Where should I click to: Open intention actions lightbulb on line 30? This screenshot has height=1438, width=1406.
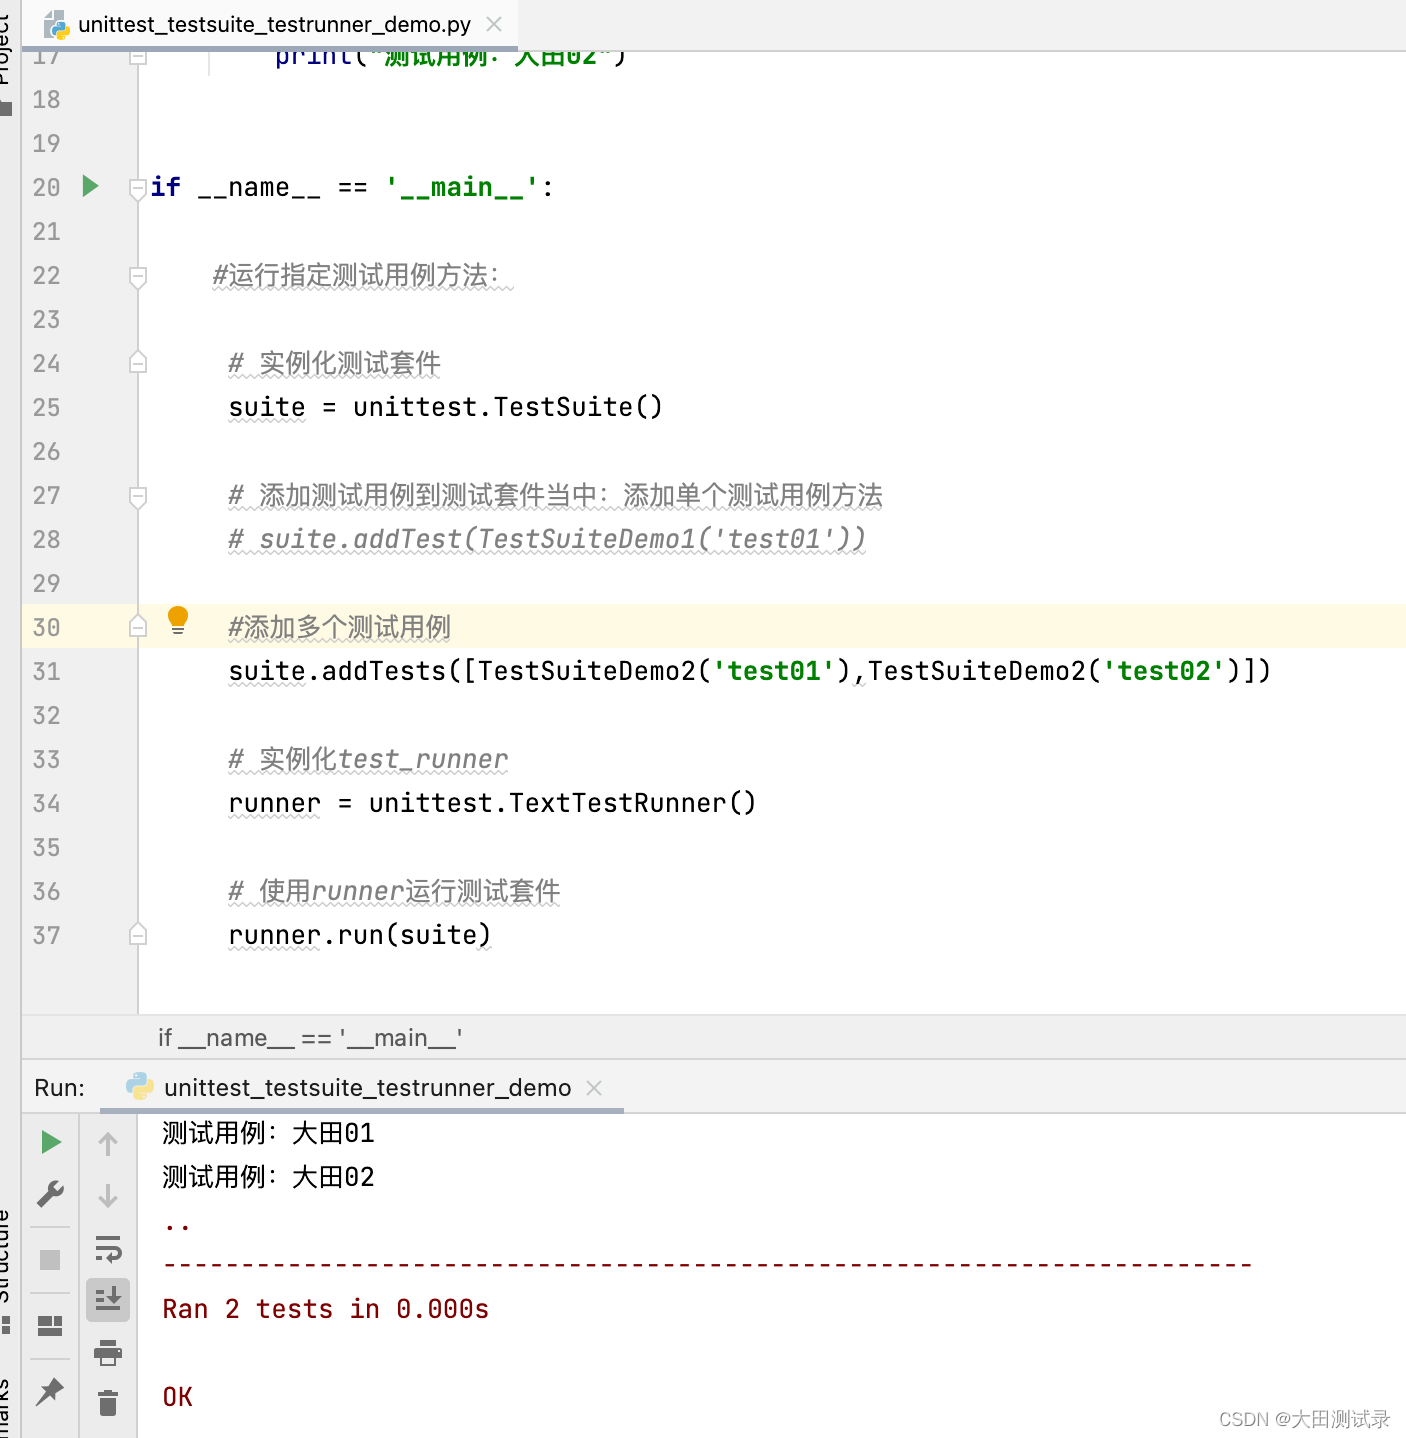(x=178, y=621)
